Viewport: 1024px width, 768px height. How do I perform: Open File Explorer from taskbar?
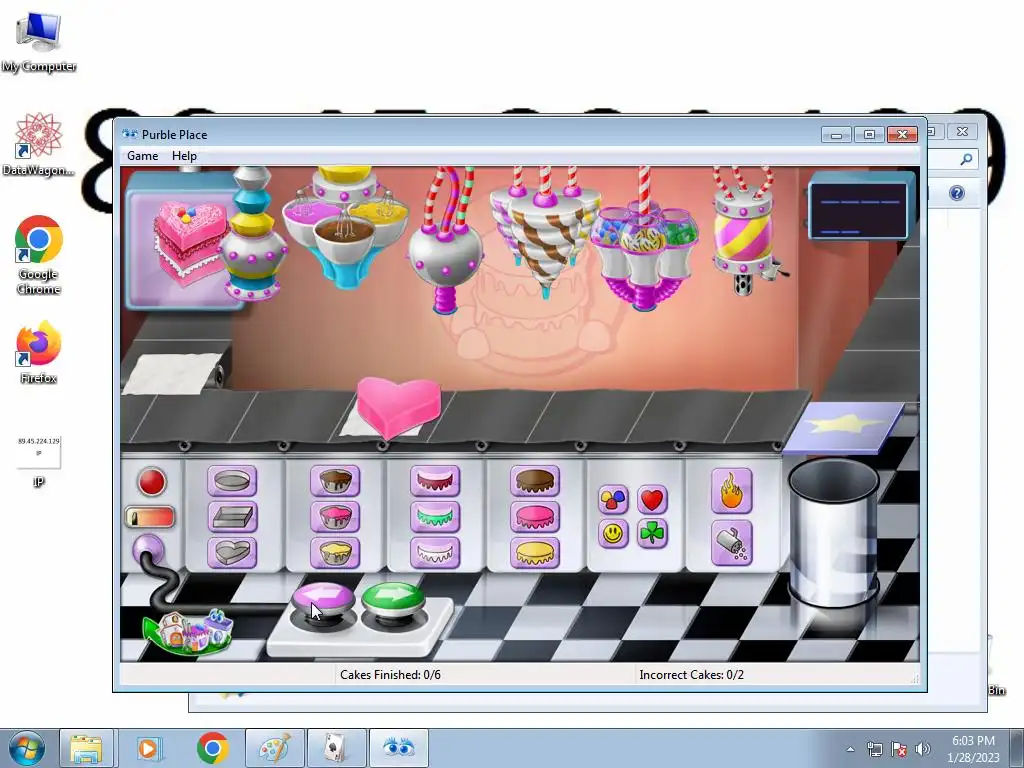[x=87, y=748]
